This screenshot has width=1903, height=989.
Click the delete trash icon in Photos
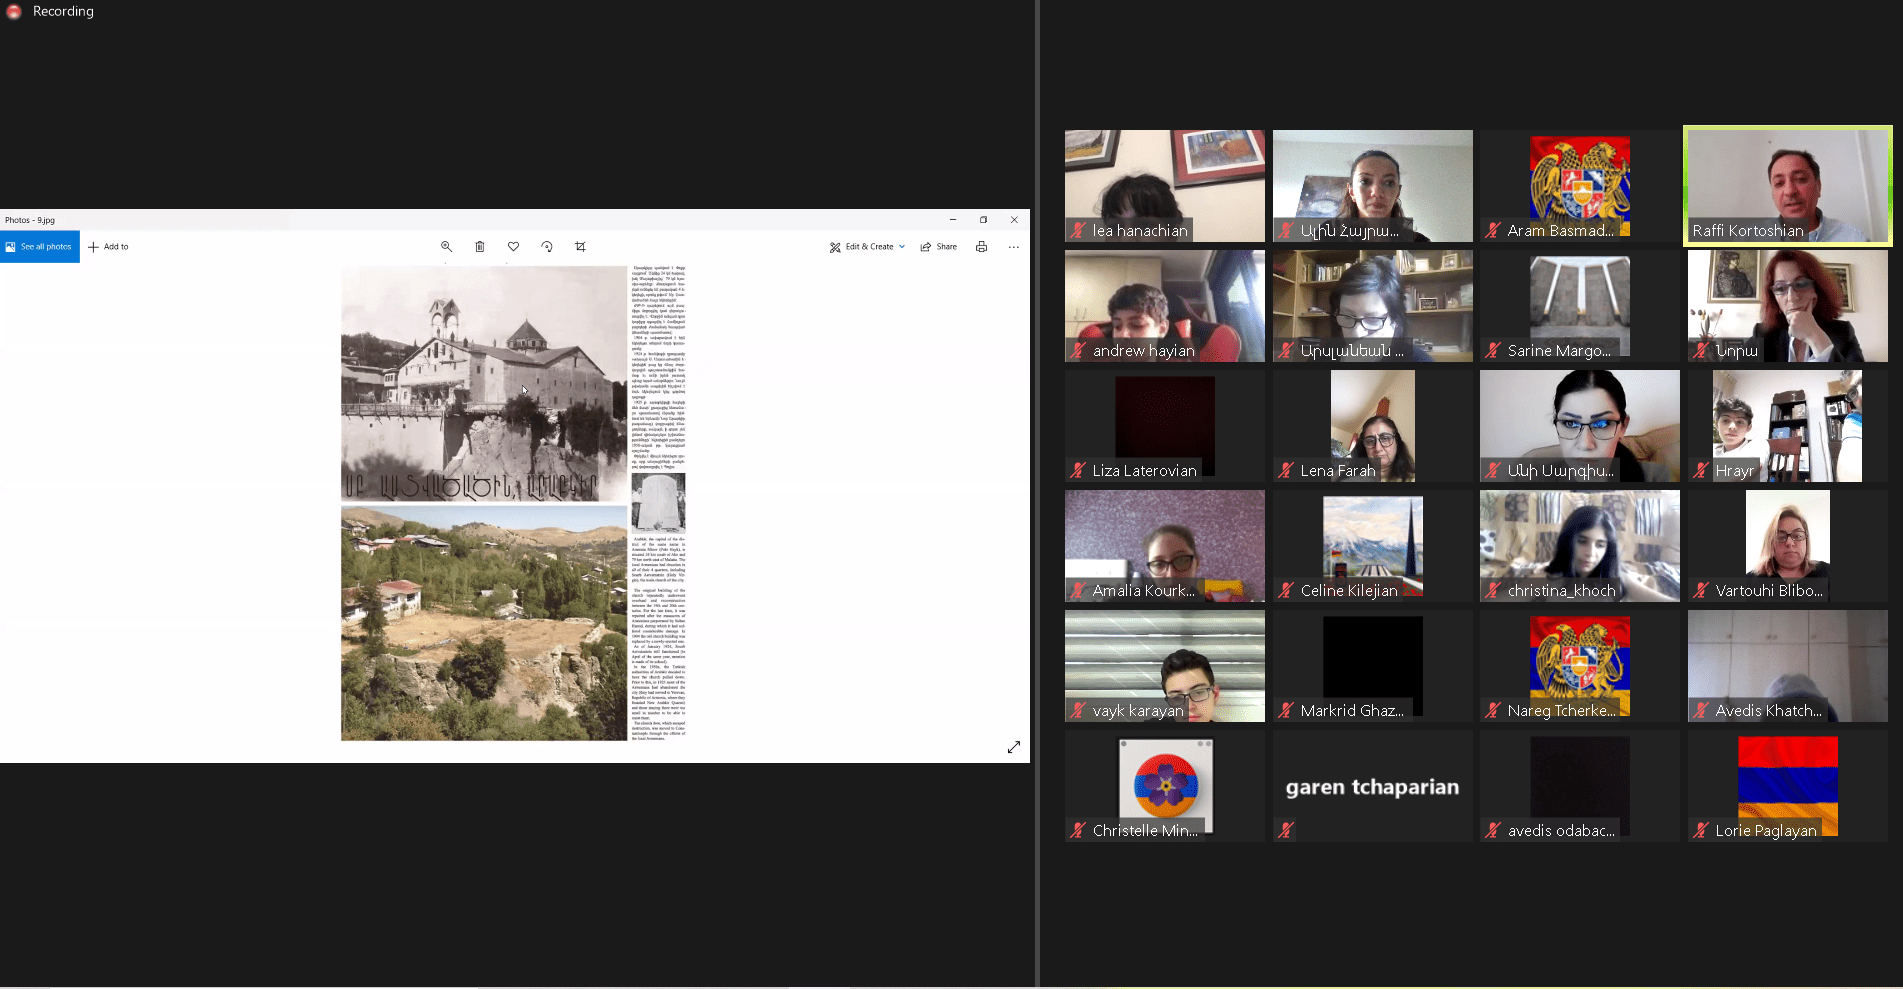click(480, 247)
